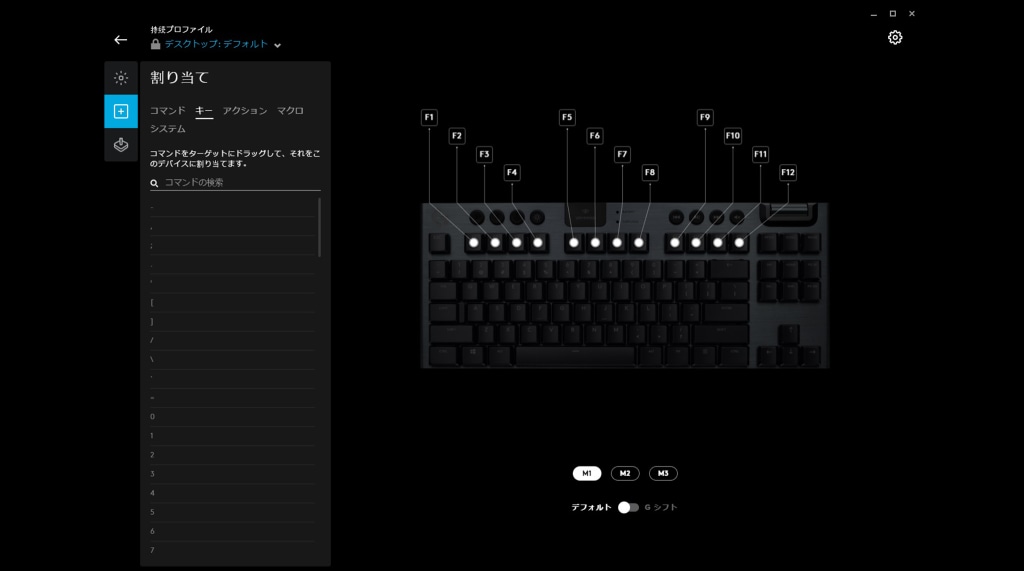
Task: Switch to the マクロ tab
Action: click(x=290, y=110)
